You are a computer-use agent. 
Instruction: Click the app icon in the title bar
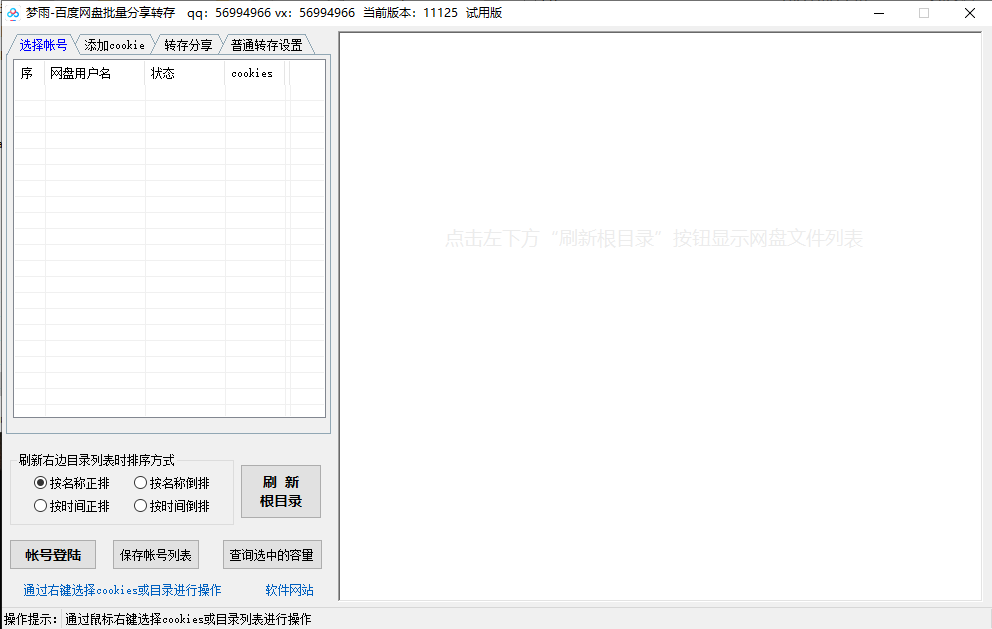click(x=13, y=13)
